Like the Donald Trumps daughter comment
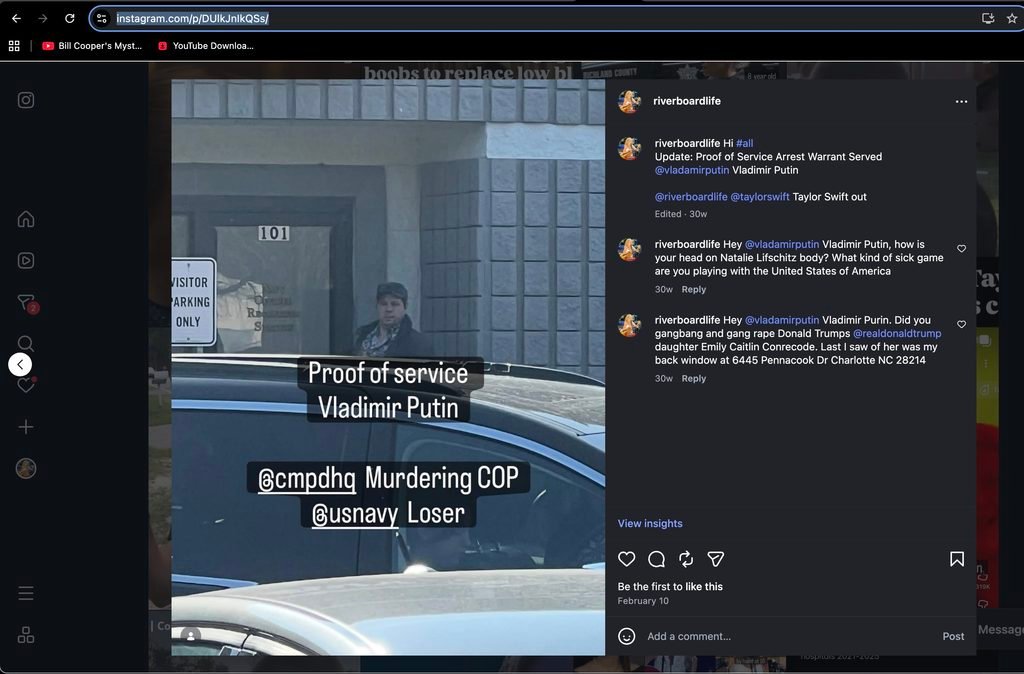This screenshot has height=674, width=1024. pyautogui.click(x=961, y=324)
